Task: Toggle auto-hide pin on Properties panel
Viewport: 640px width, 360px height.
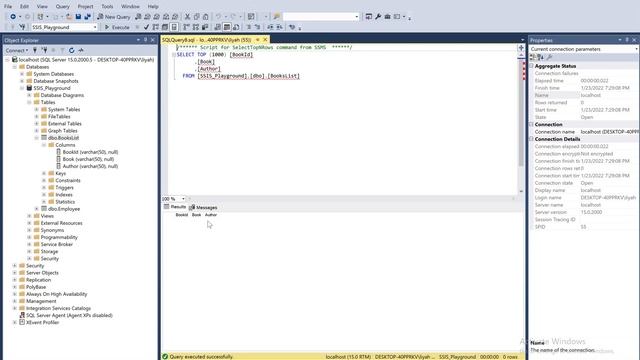Action: [627, 40]
